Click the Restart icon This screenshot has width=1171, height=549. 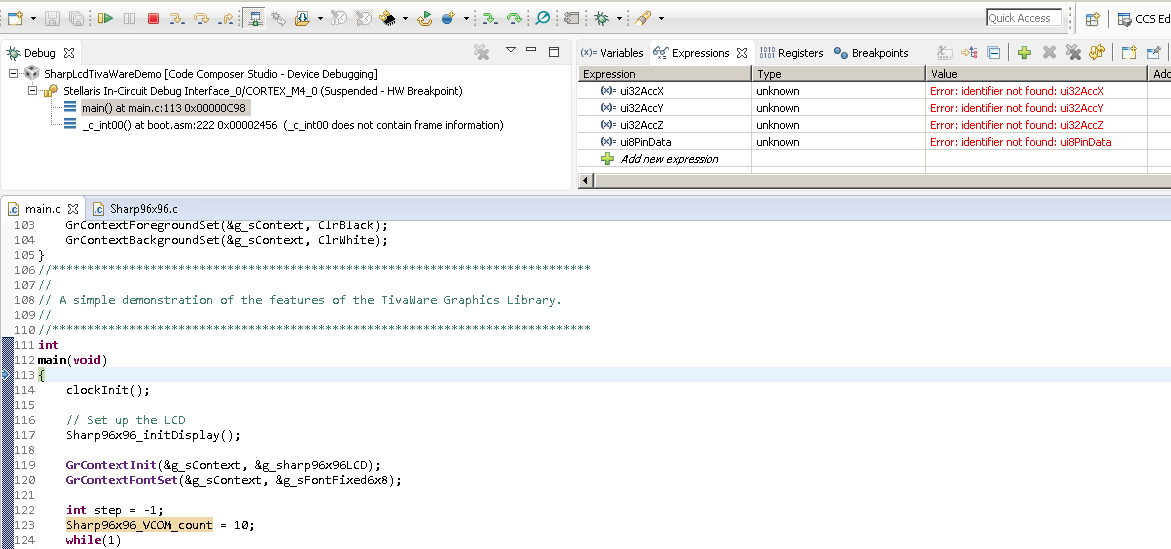(425, 18)
